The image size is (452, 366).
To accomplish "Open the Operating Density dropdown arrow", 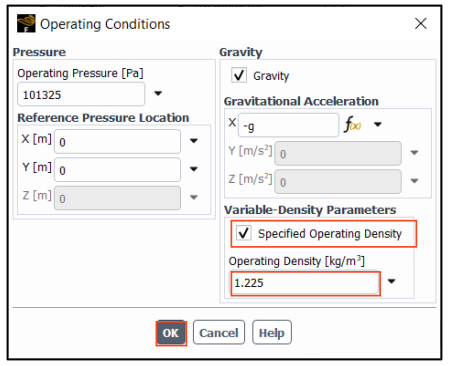I will (x=392, y=281).
